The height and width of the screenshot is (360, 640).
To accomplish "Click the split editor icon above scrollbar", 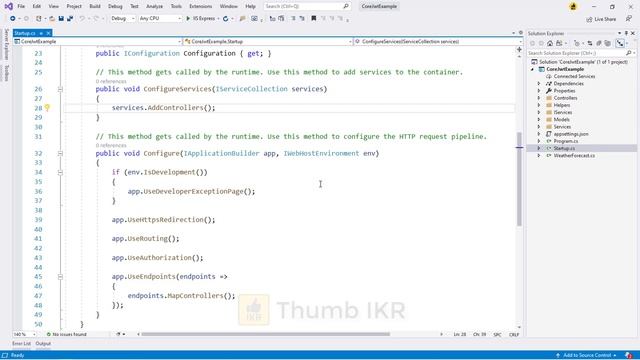I will [519, 49].
